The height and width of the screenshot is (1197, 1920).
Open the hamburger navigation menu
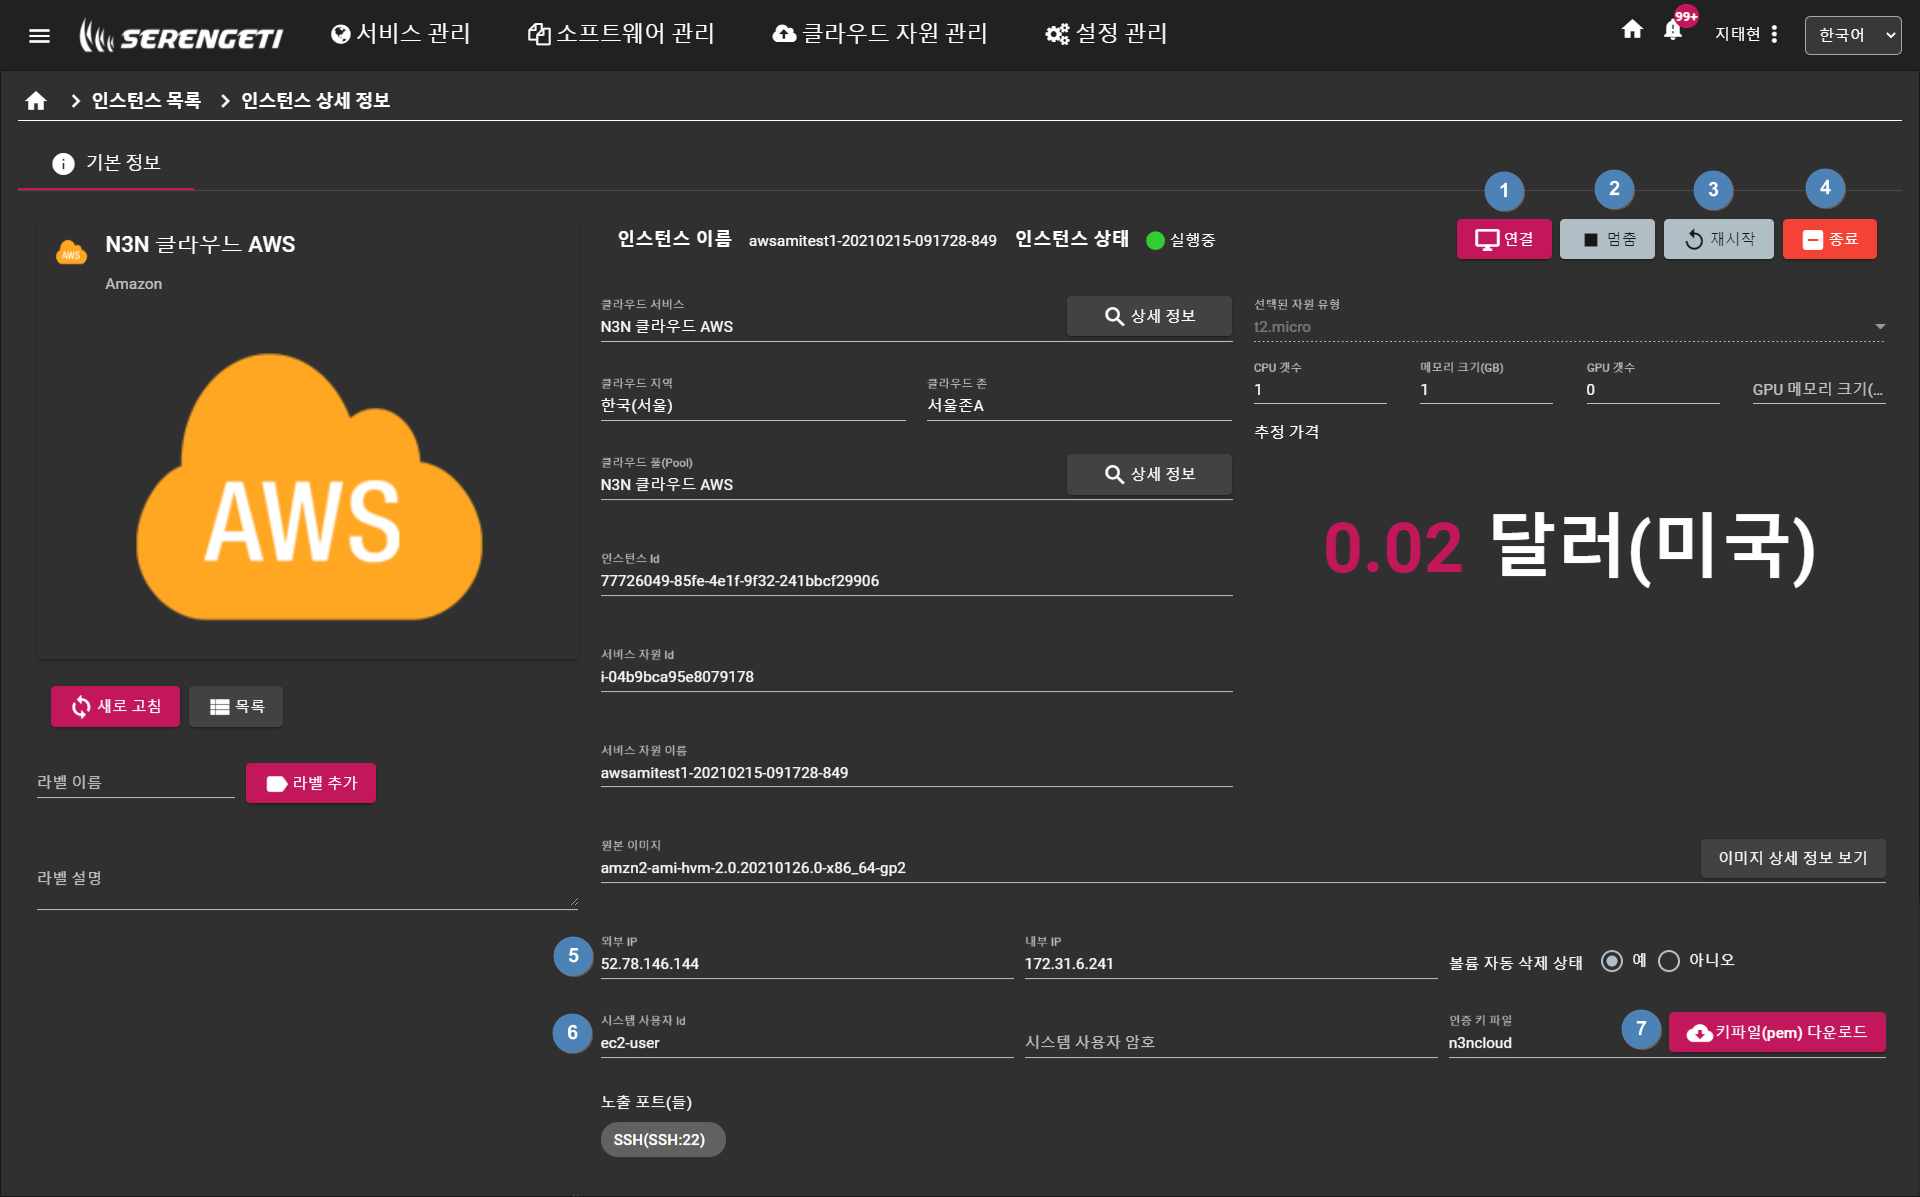point(39,36)
